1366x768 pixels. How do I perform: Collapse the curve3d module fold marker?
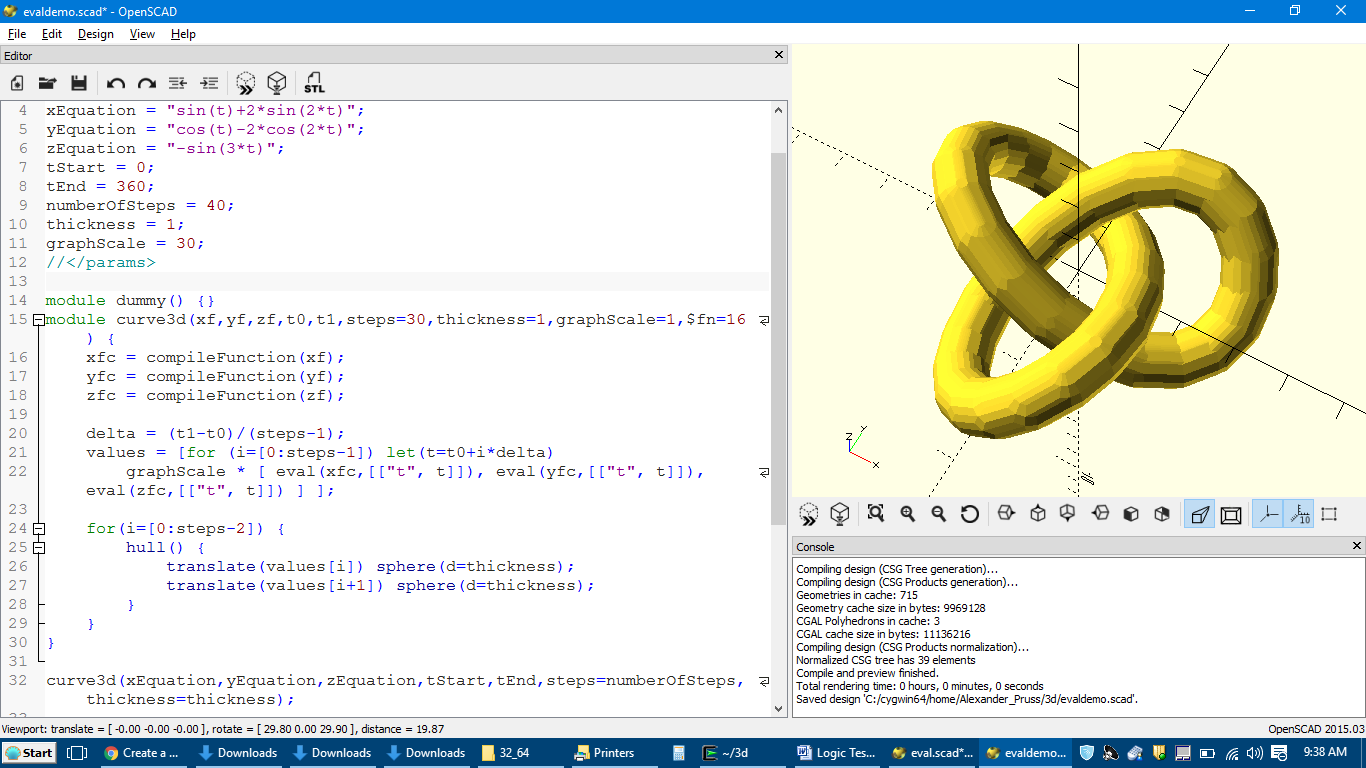click(38, 320)
